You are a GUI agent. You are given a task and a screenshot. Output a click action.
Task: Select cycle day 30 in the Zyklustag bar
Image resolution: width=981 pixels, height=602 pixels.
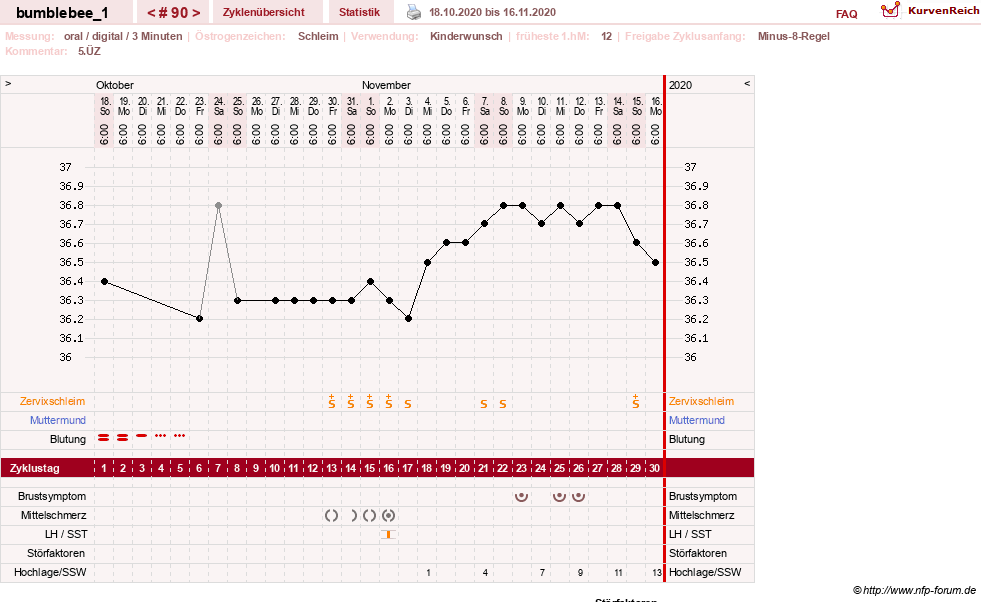654,468
